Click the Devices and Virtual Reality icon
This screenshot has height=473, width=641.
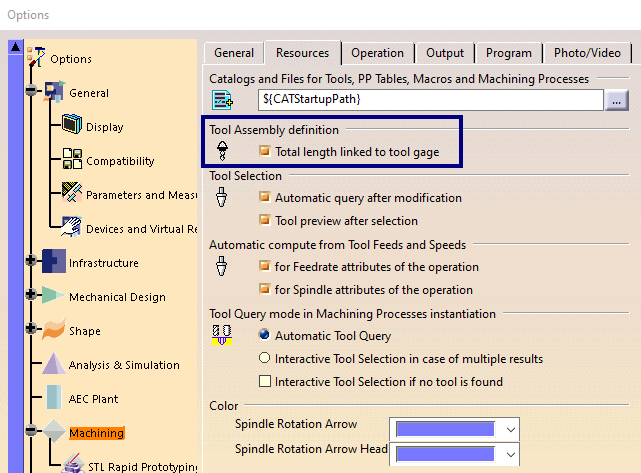pyautogui.click(x=72, y=227)
